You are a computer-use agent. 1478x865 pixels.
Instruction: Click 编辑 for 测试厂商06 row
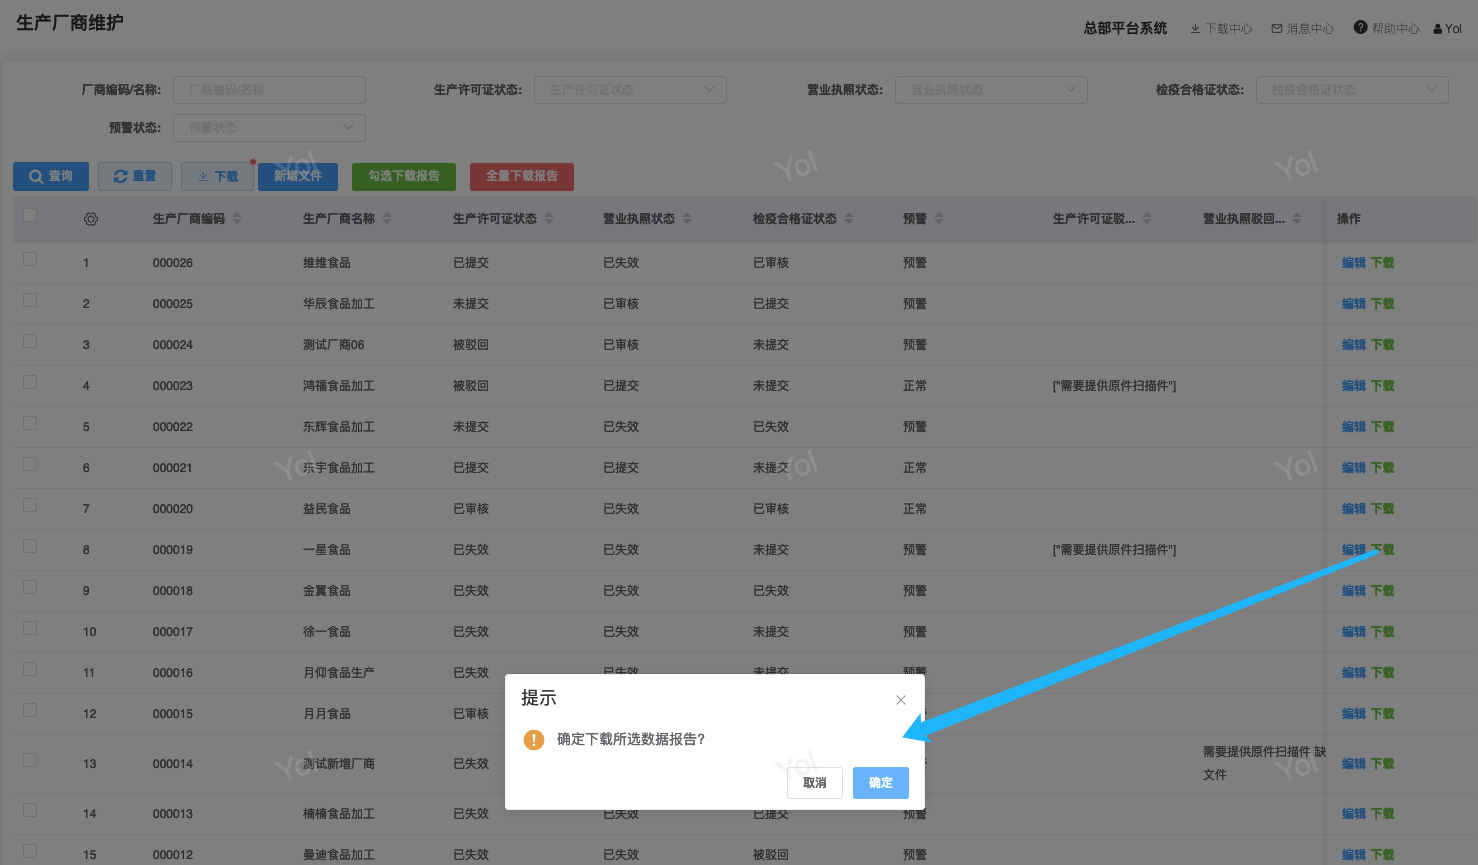[1354, 345]
